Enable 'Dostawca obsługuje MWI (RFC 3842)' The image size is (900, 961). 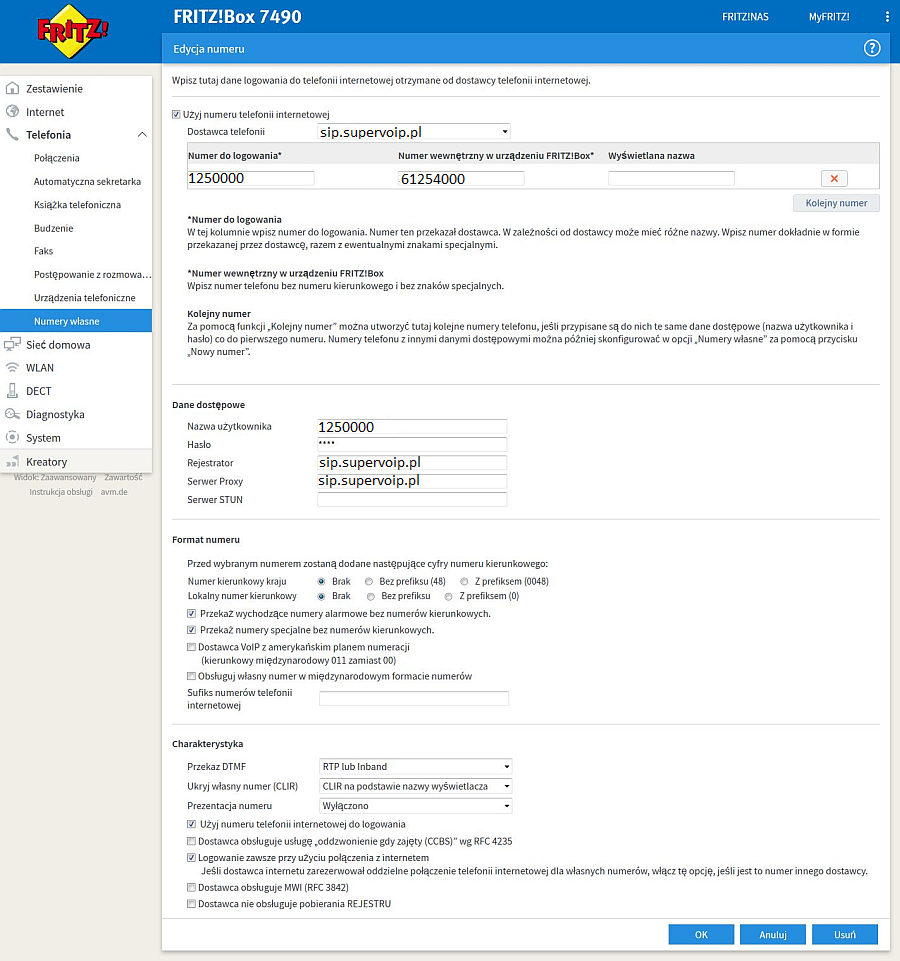tap(191, 887)
